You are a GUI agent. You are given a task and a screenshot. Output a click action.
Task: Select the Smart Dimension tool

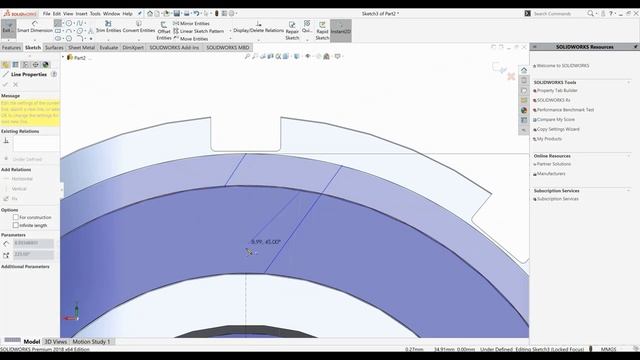[x=35, y=28]
